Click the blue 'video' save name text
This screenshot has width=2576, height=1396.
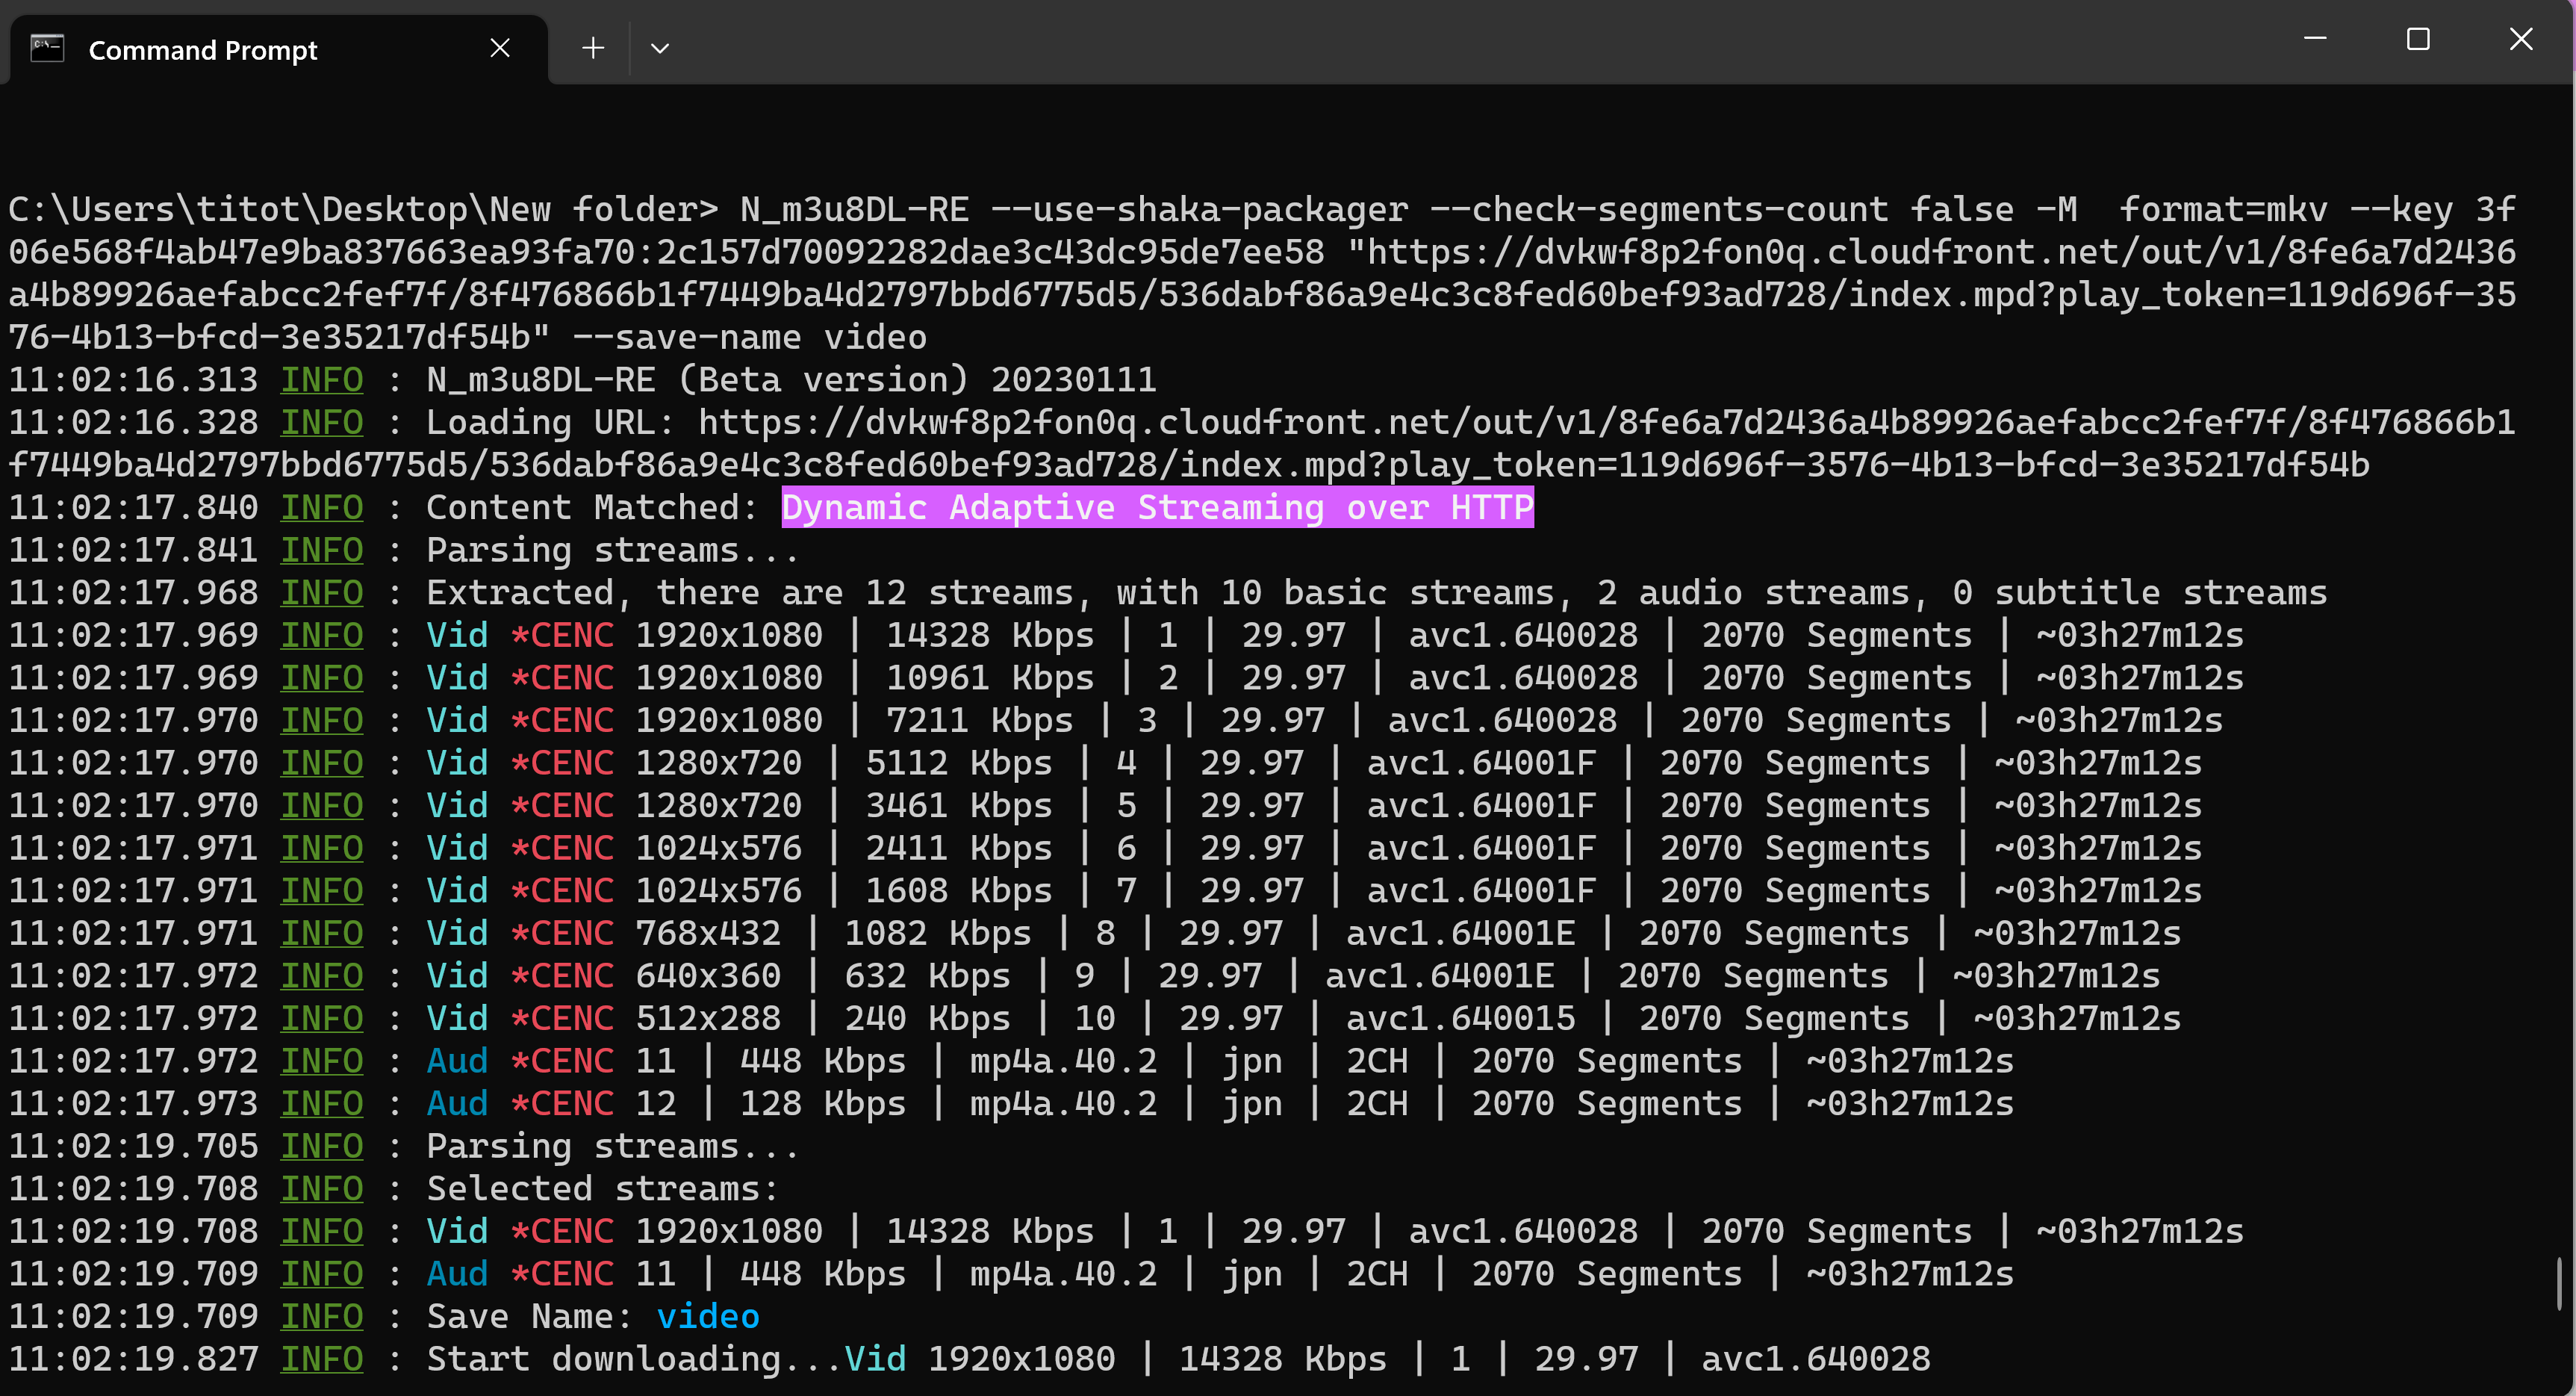coord(708,1317)
